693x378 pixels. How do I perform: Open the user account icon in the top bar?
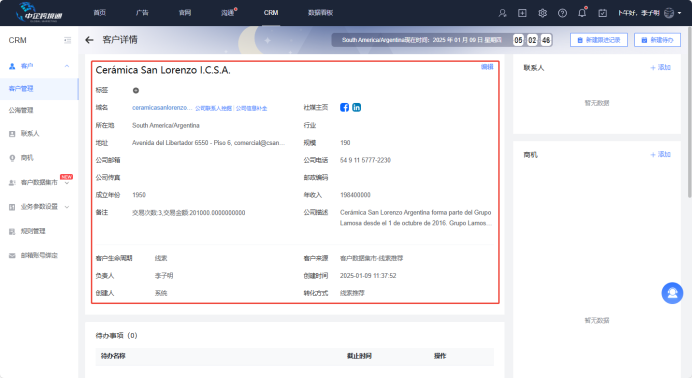pyautogui.click(x=502, y=13)
